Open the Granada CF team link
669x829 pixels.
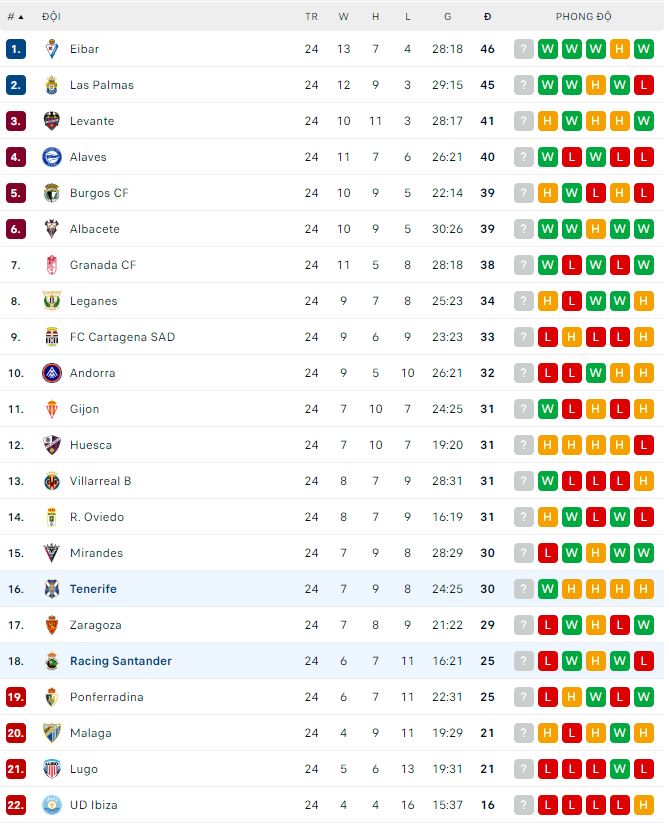(x=103, y=265)
